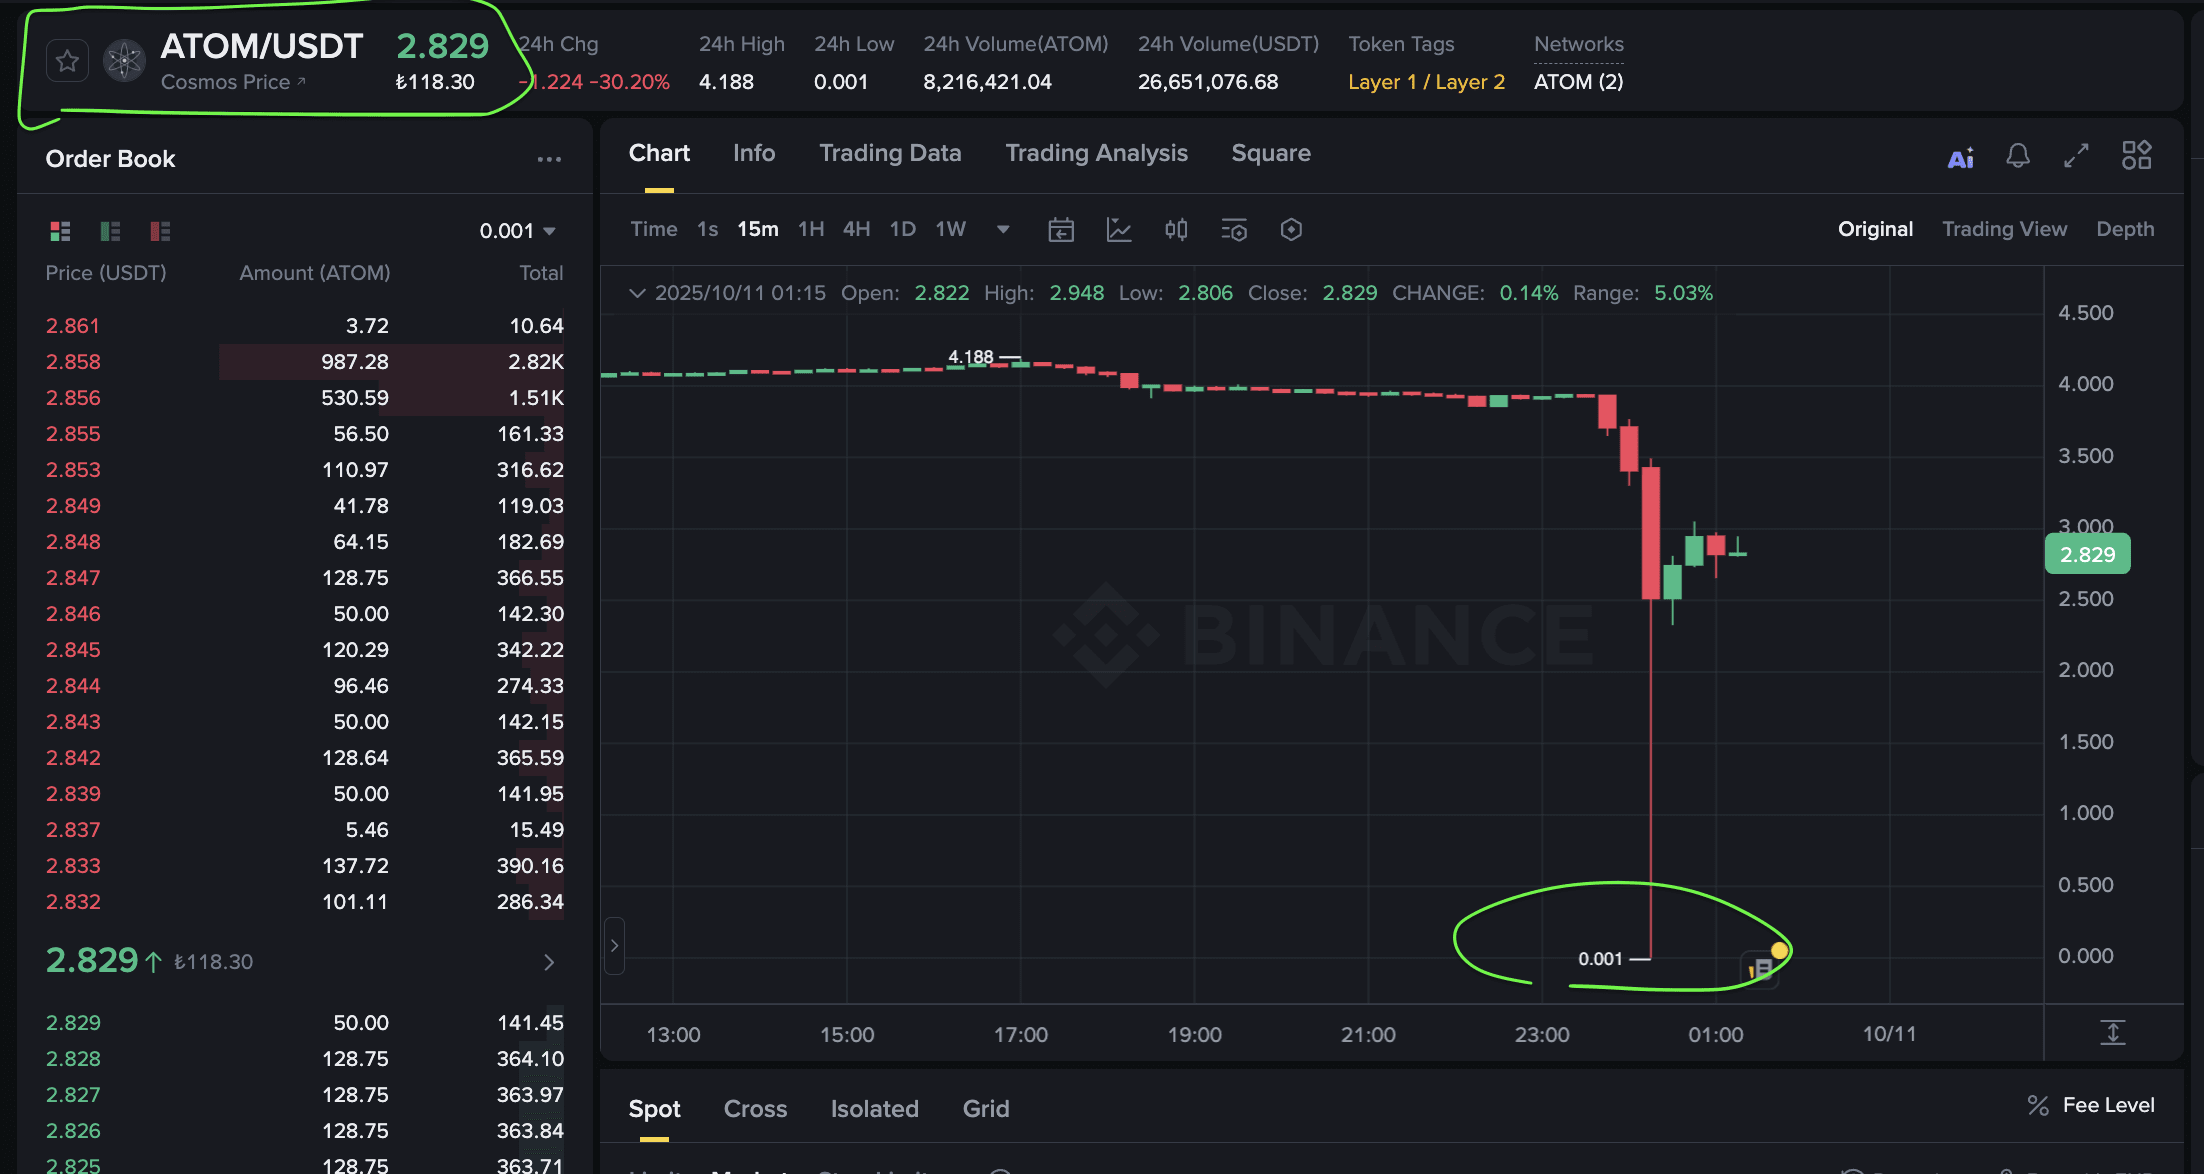Open the layout grid customization icon
2204x1174 pixels.
click(x=2136, y=155)
